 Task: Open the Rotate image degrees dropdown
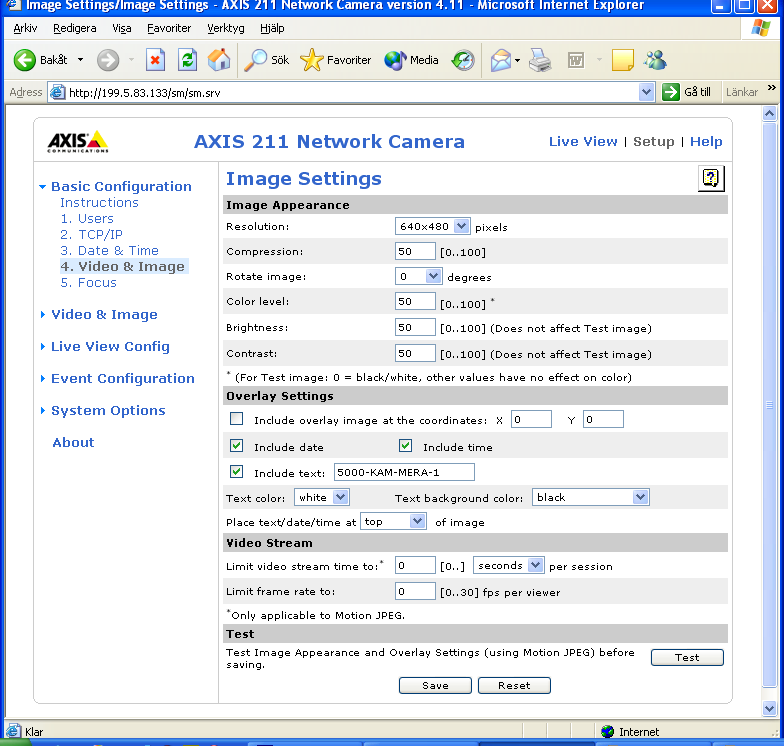pyautogui.click(x=418, y=276)
